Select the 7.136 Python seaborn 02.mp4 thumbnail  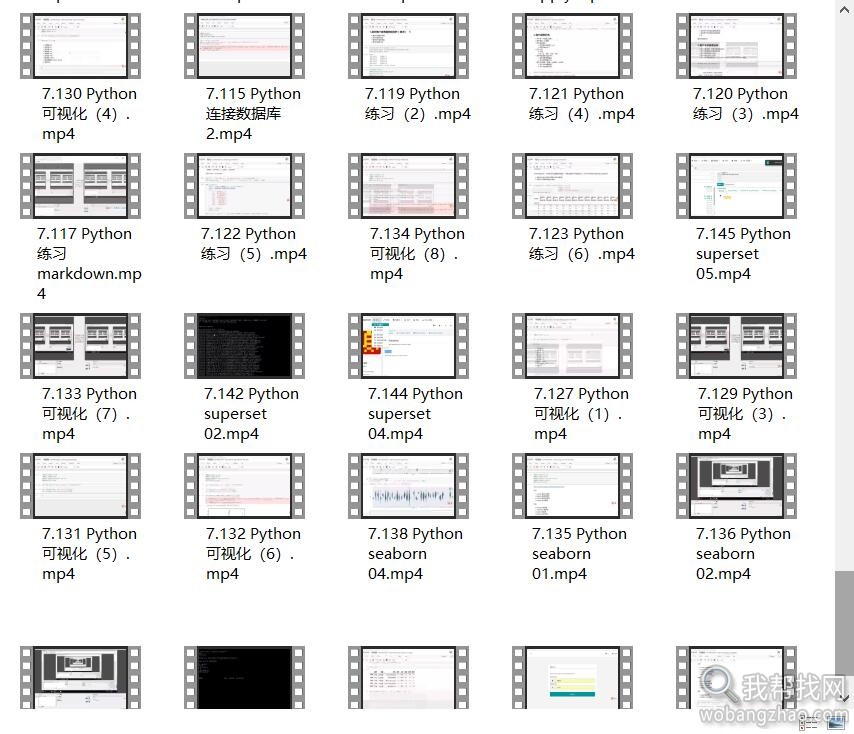pos(736,486)
